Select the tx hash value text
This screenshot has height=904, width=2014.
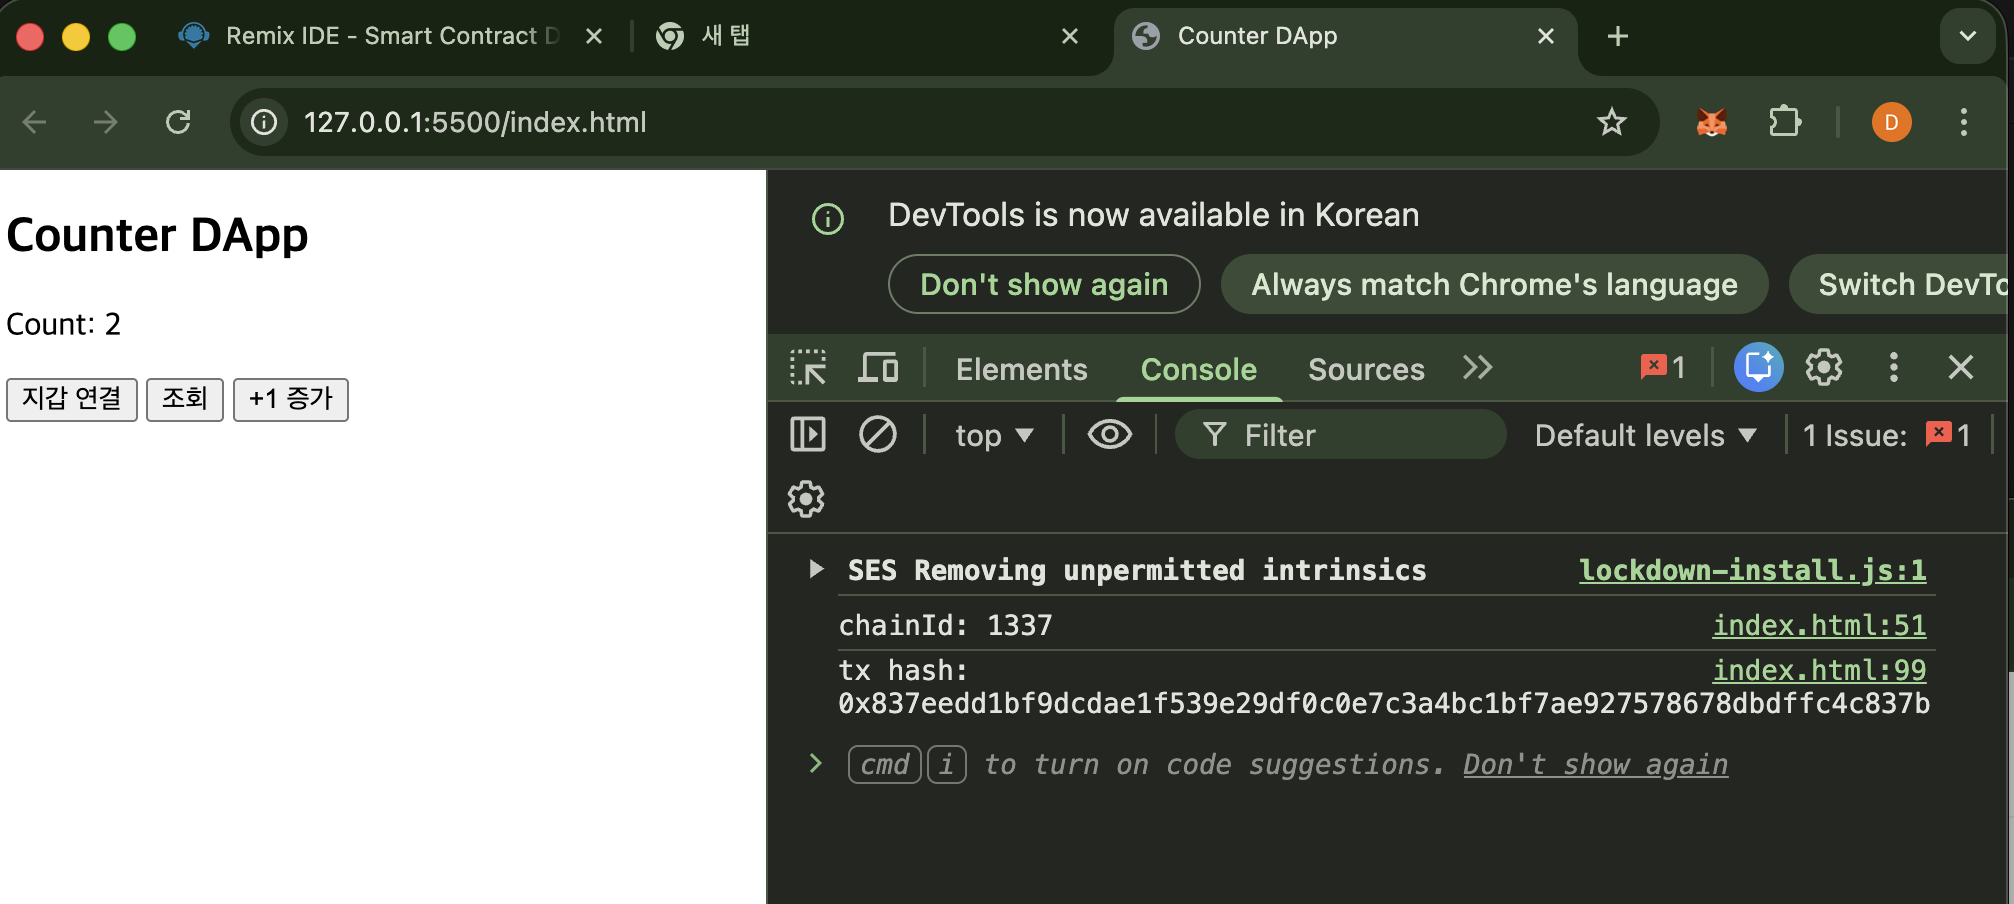1384,704
